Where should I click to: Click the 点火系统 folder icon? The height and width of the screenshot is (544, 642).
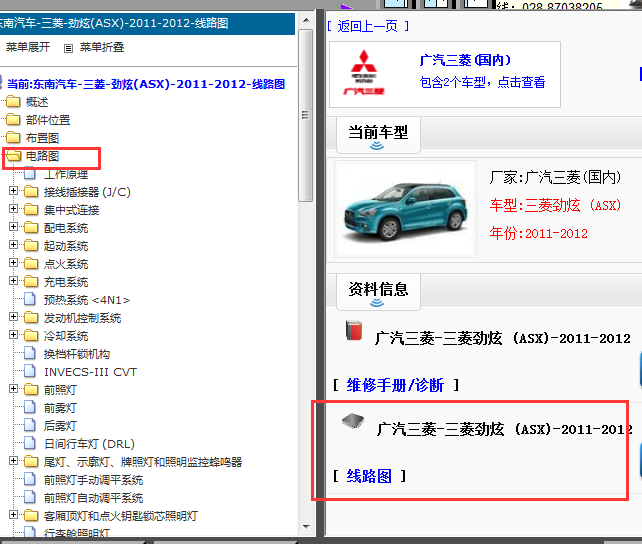point(31,263)
